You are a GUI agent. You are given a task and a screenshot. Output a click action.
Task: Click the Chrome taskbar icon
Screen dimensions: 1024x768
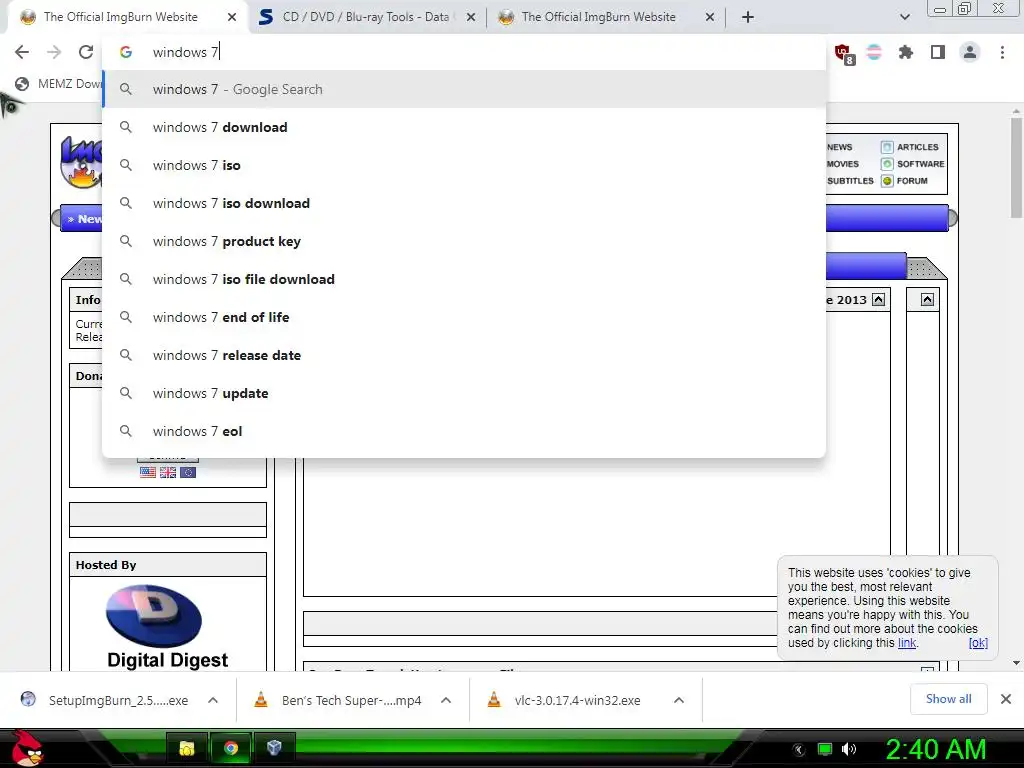coord(230,748)
